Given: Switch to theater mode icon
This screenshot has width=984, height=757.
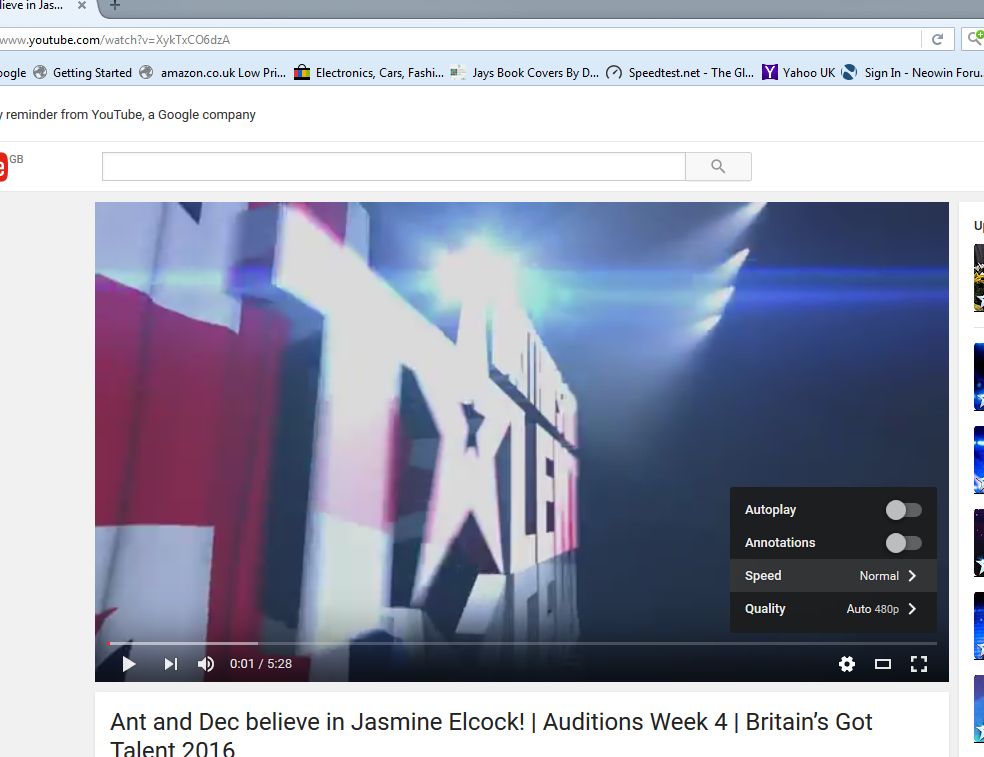Looking at the screenshot, I should click(x=883, y=664).
